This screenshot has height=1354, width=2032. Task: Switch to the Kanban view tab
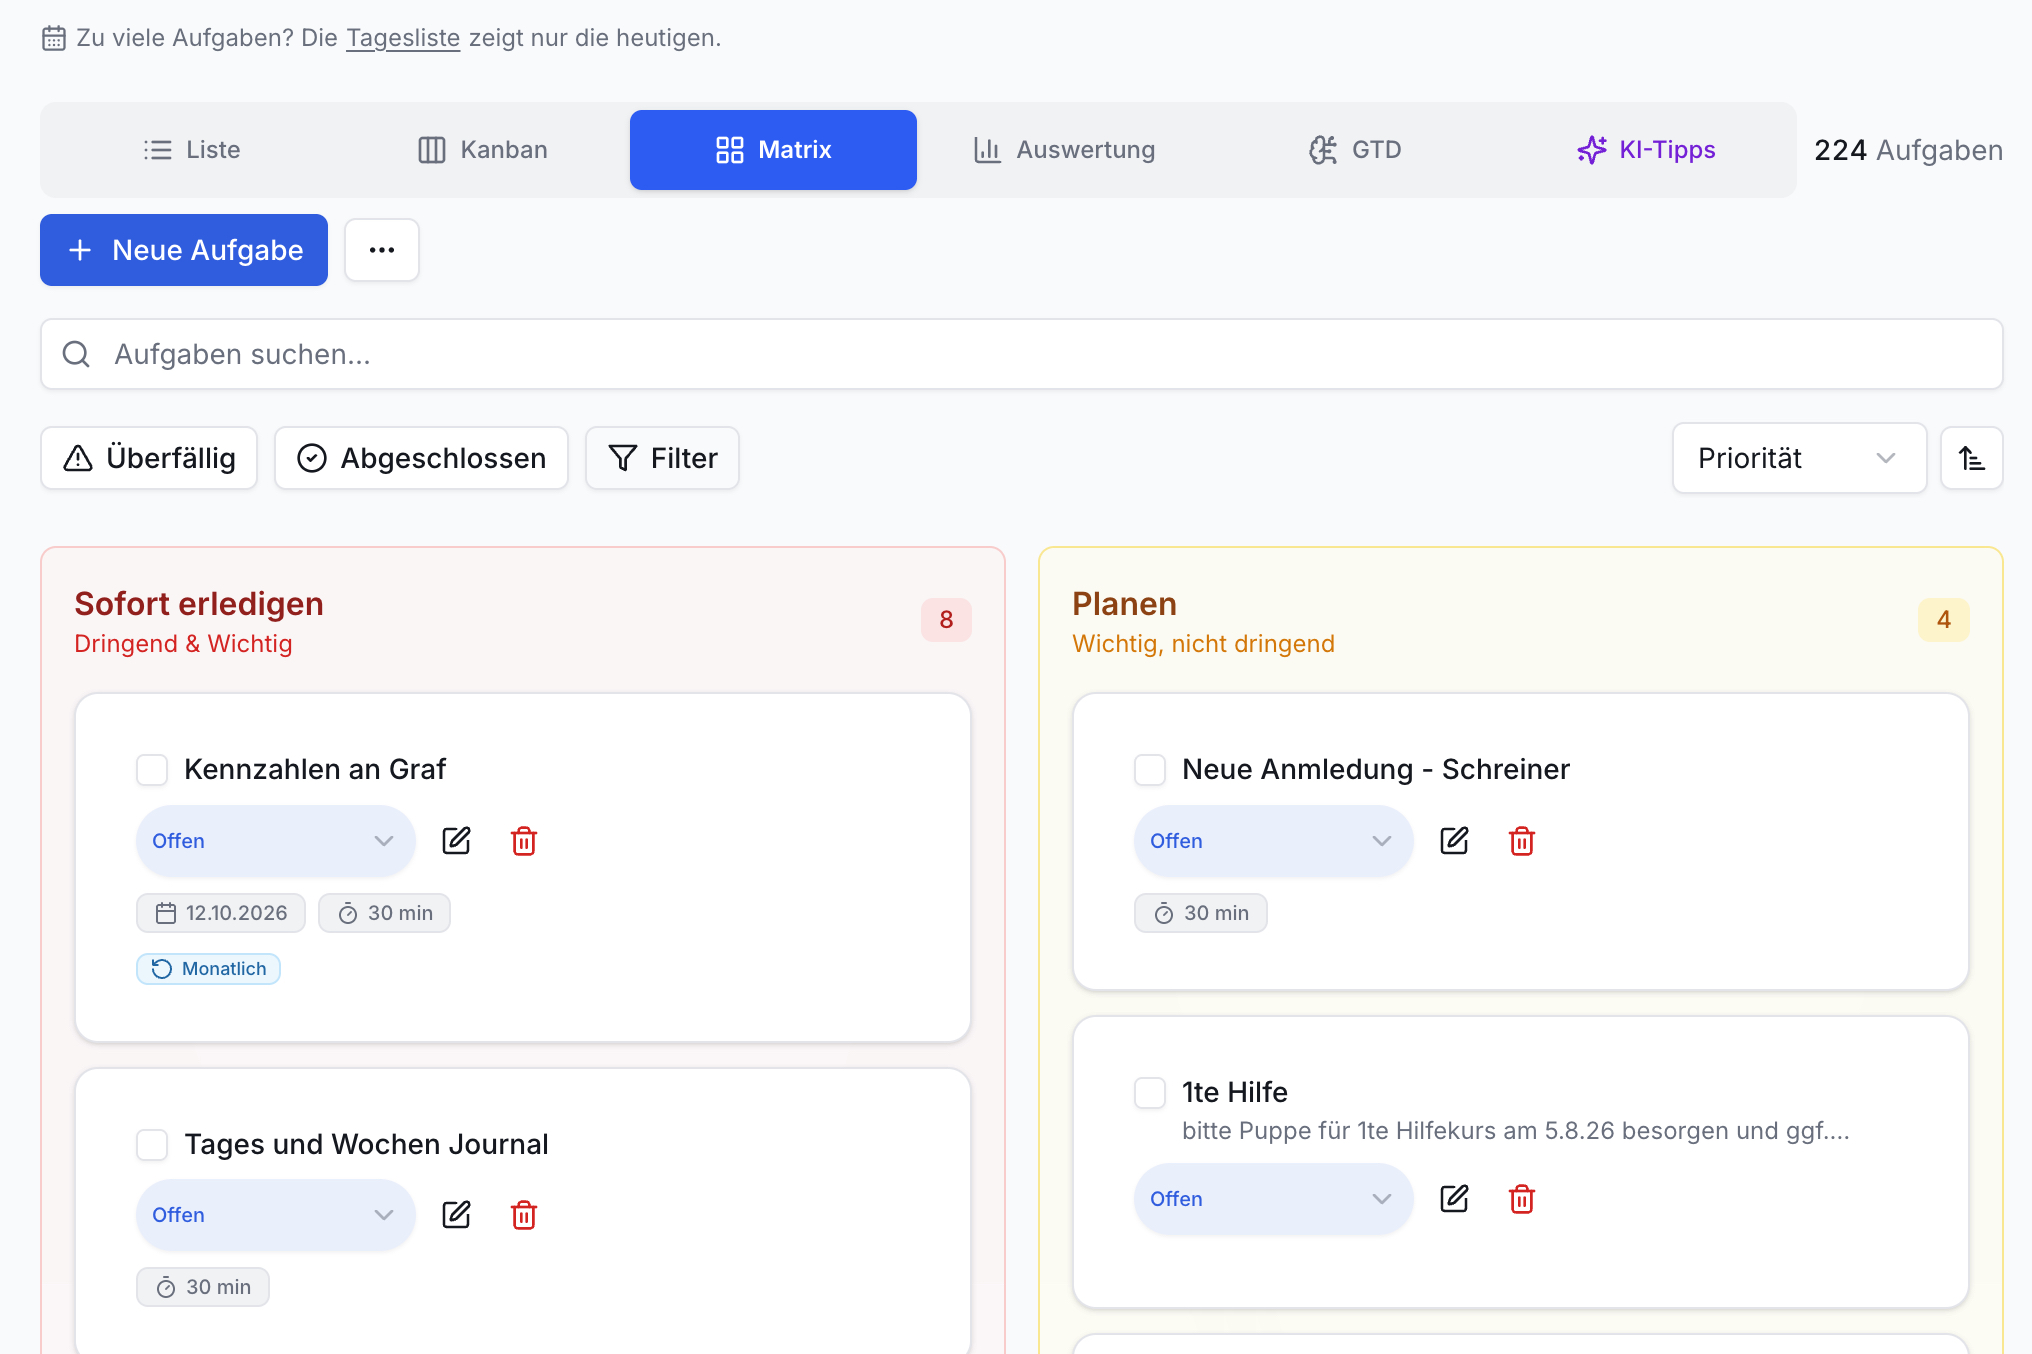[482, 150]
